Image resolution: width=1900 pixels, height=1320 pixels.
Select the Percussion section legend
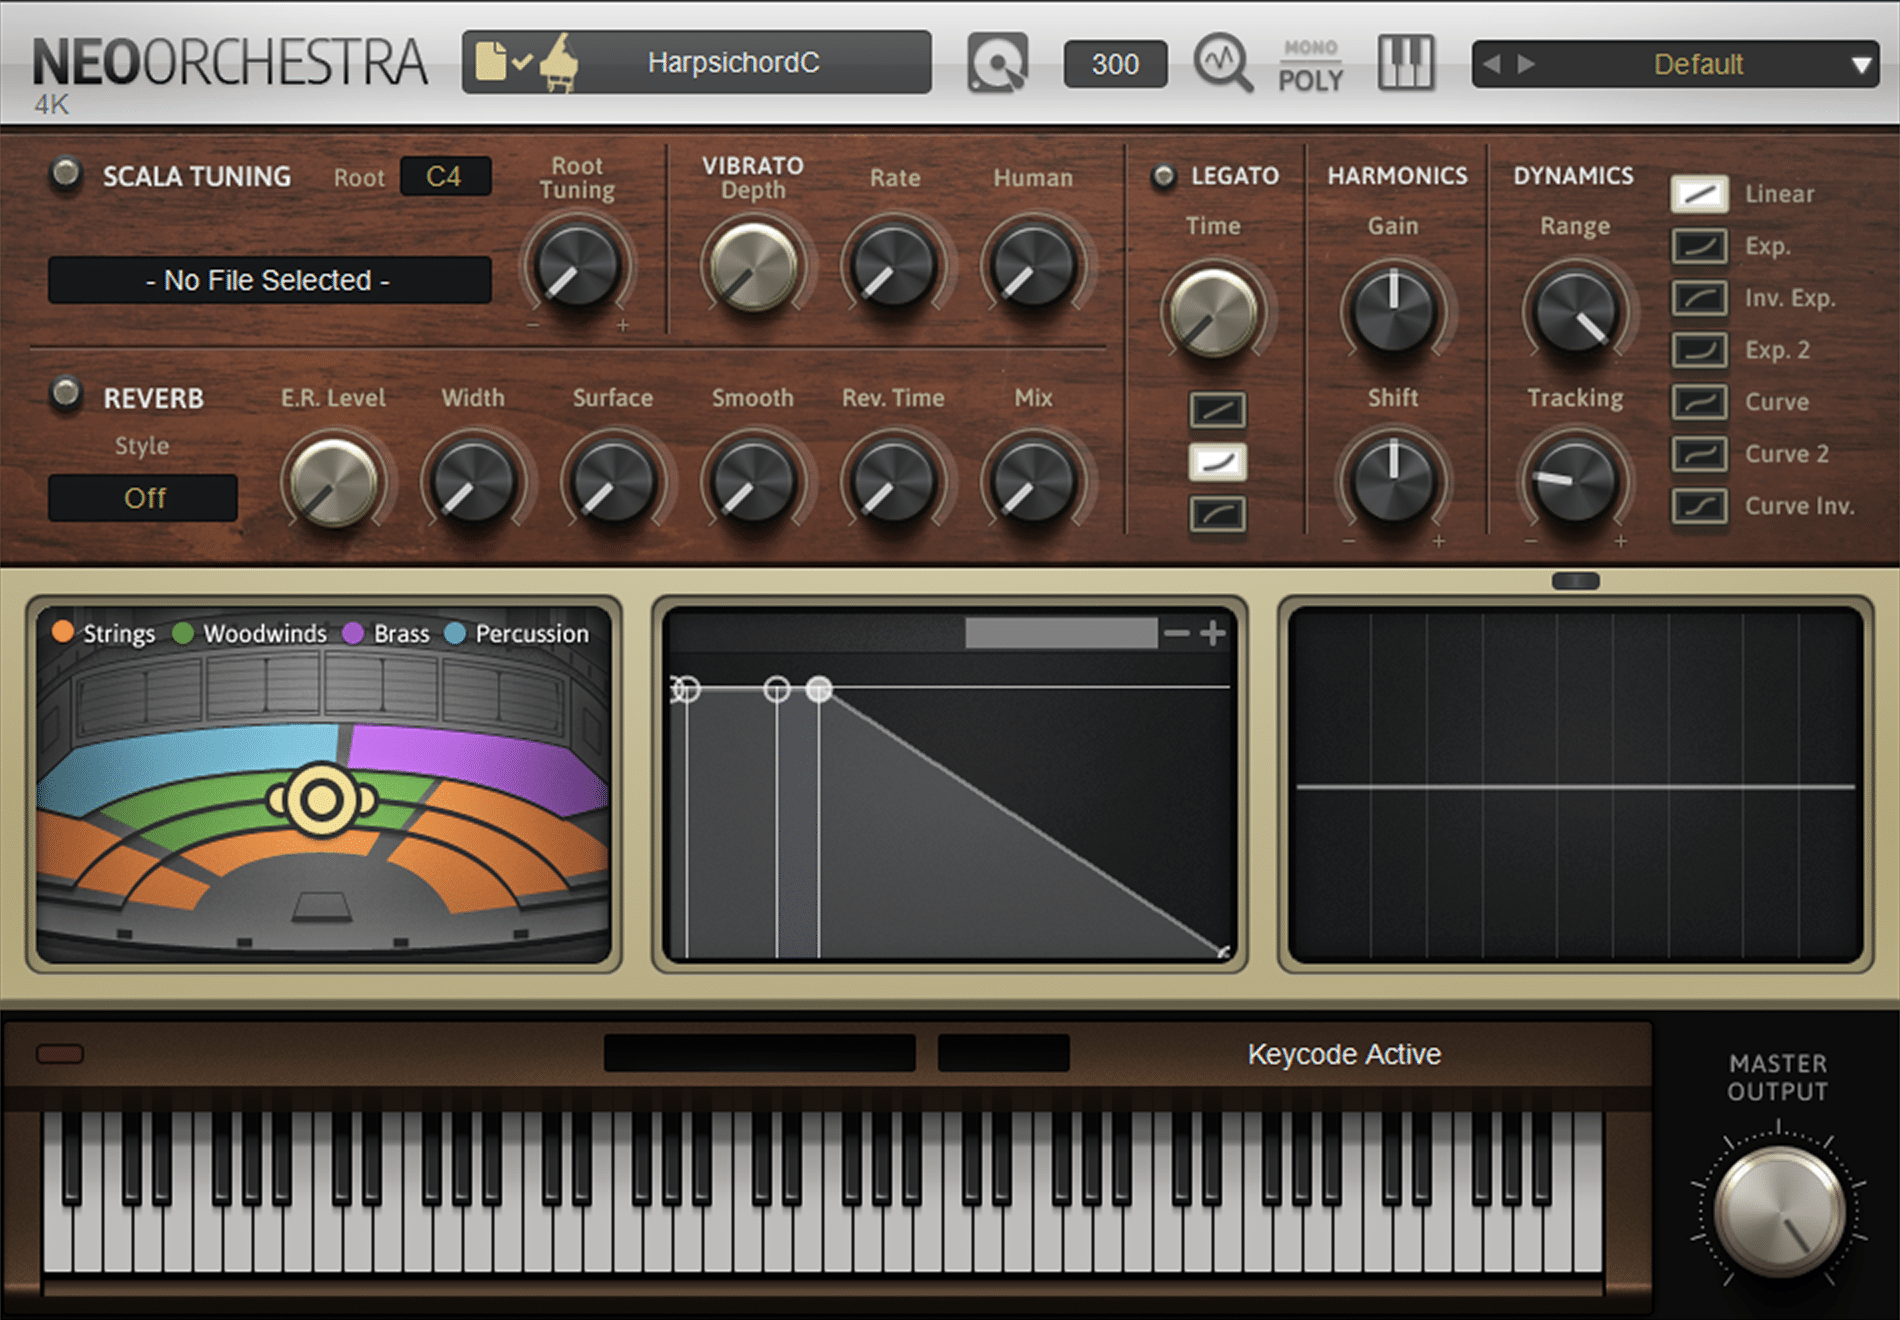click(x=518, y=633)
